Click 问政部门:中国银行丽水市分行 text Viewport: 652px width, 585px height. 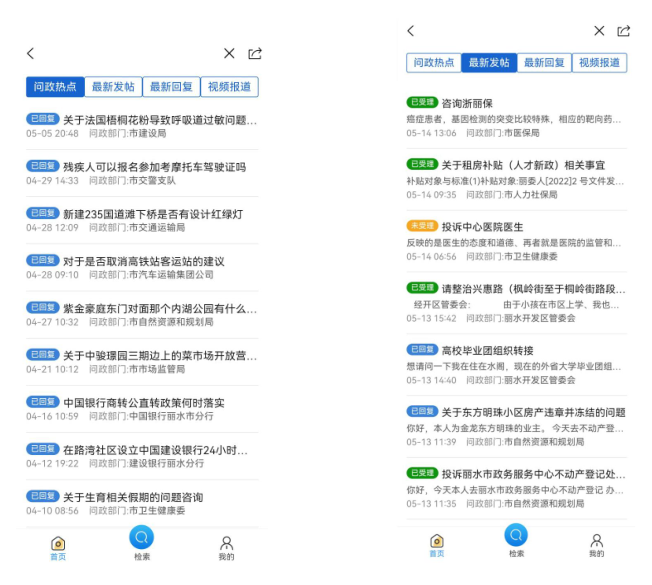pos(151,416)
